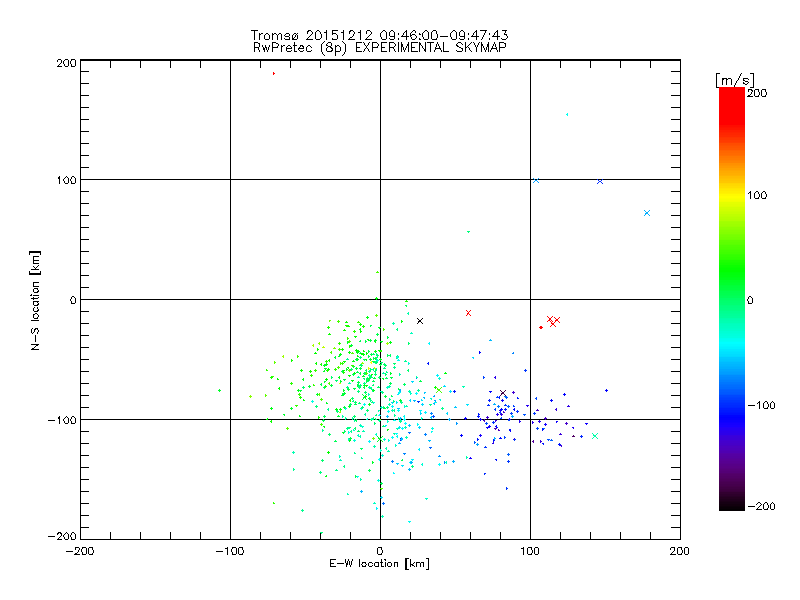The width and height of the screenshot is (800, 600).
Task: Click the "N-S location [km]" axis label
Action: [35, 300]
